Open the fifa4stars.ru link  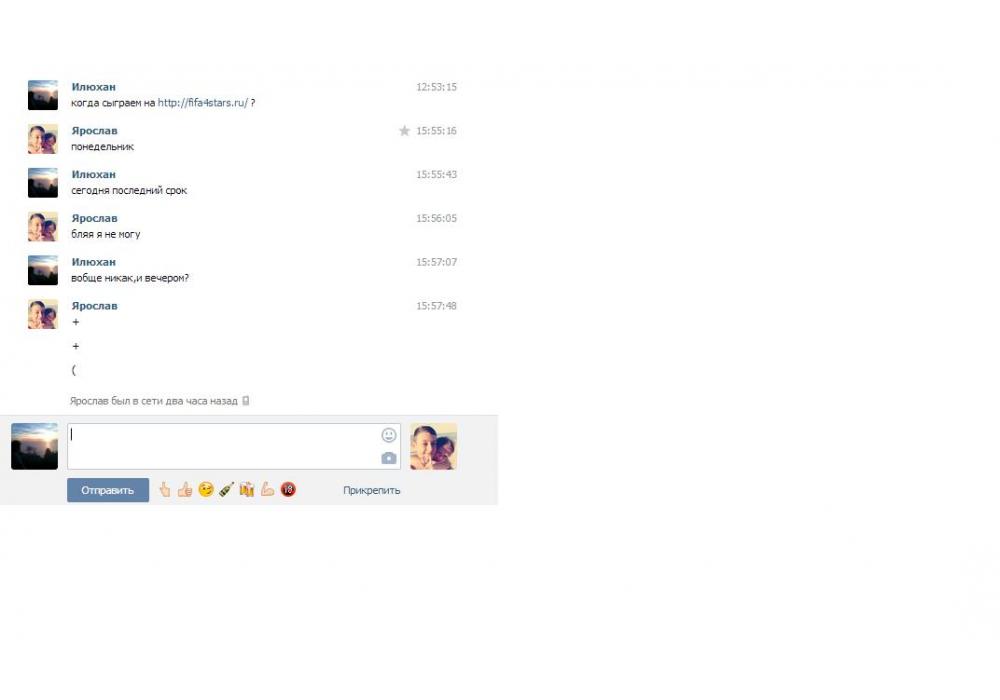tap(202, 103)
